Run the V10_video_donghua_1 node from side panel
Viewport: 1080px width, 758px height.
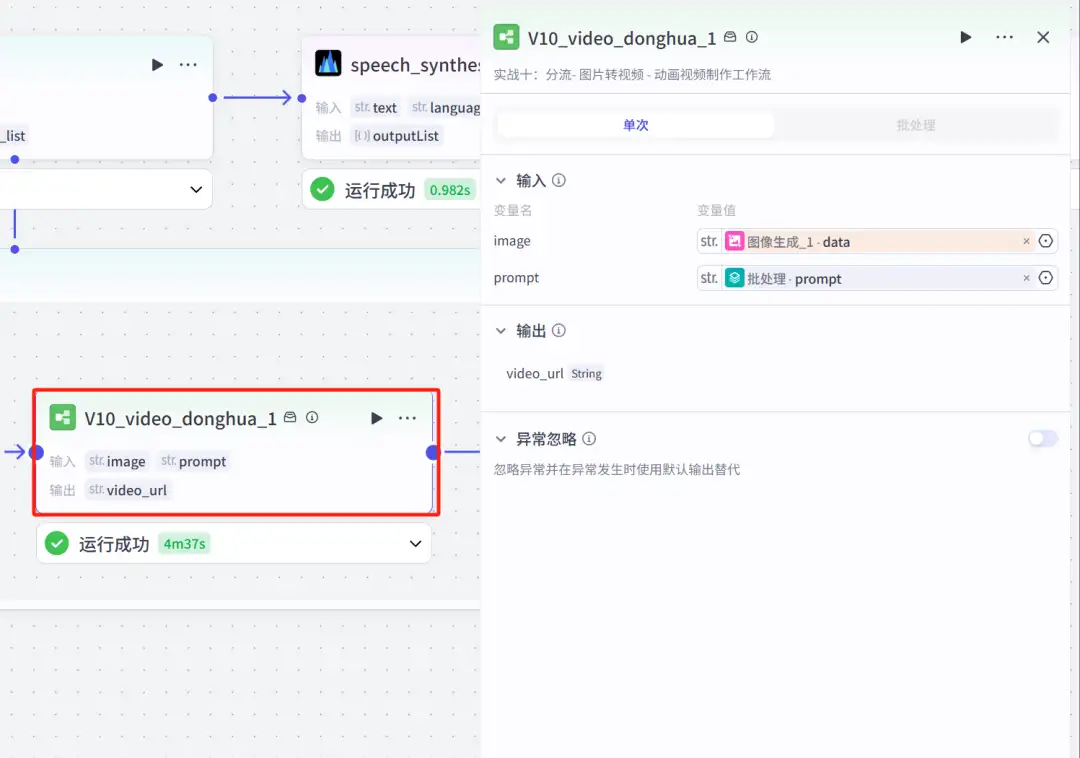click(966, 37)
